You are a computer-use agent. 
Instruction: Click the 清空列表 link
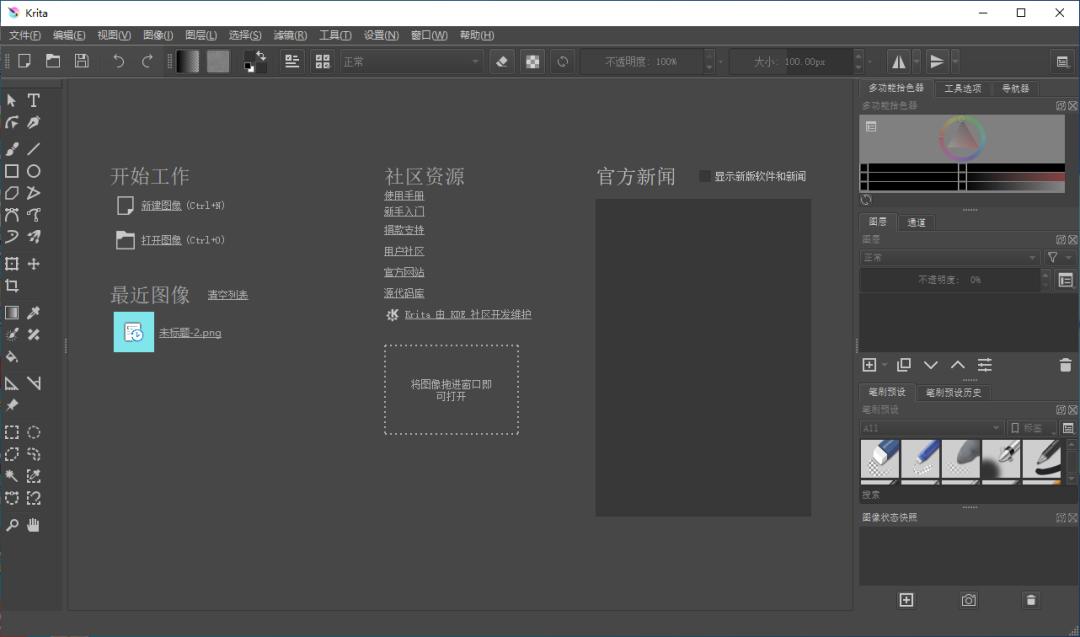(x=228, y=295)
